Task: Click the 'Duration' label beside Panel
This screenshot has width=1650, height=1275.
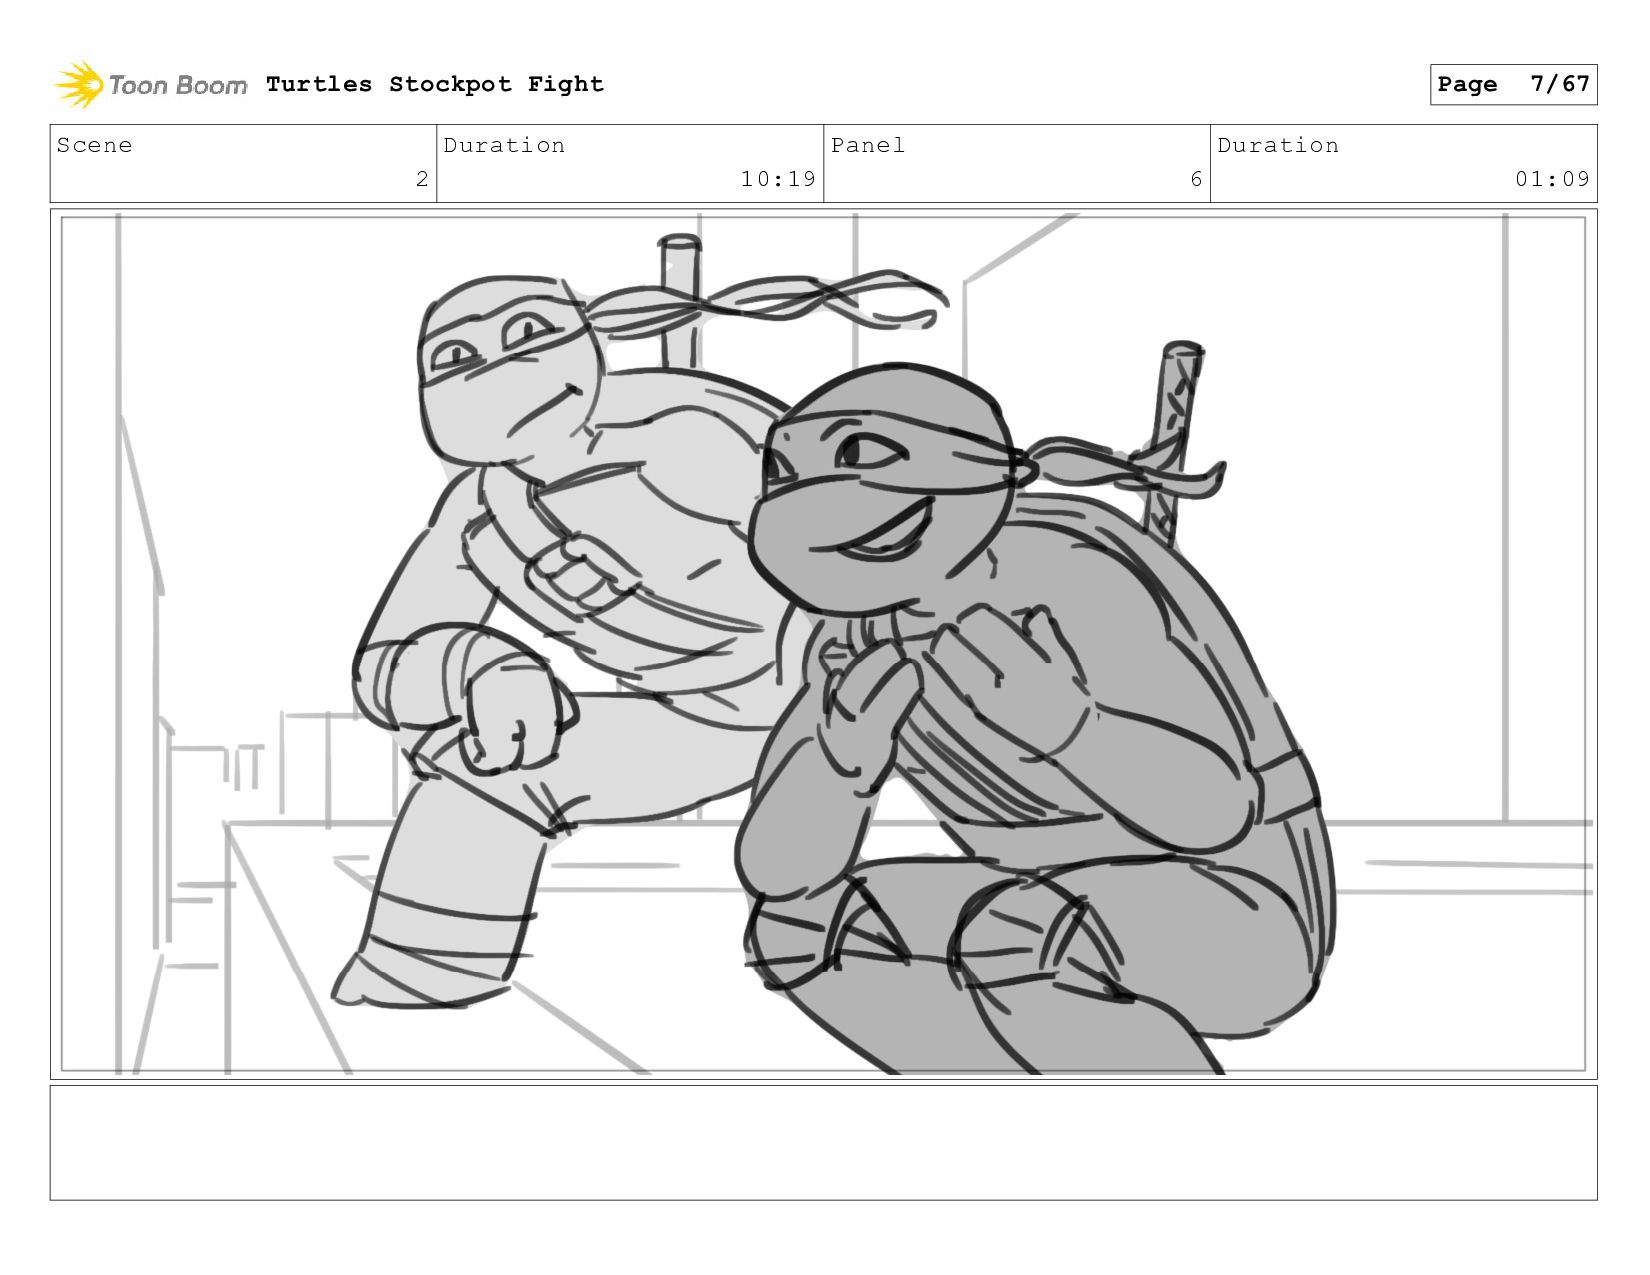Action: (x=1278, y=145)
